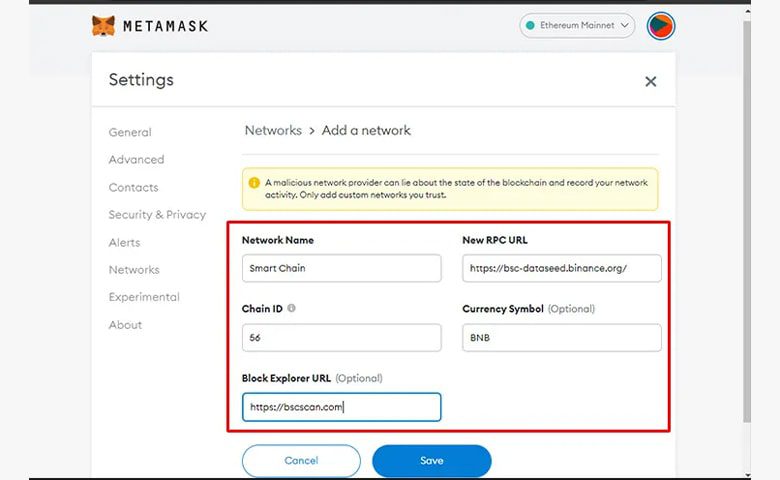
Task: Click the Cancel button
Action: click(x=301, y=461)
